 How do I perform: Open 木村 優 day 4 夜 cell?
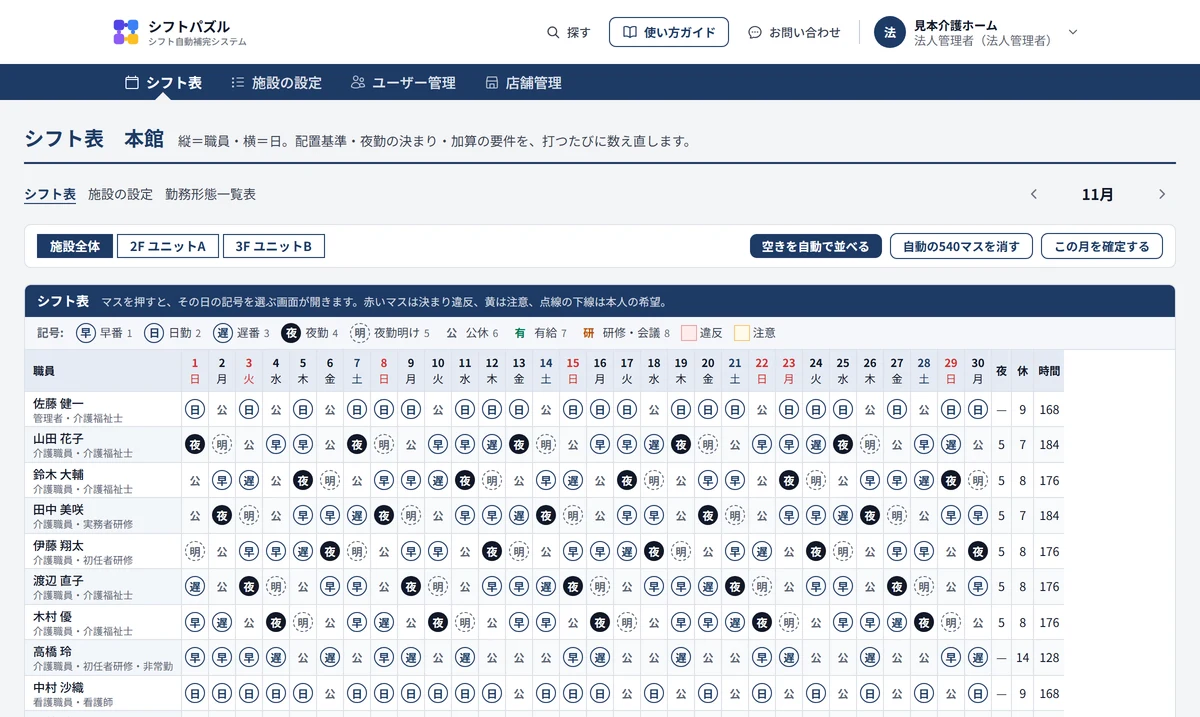pos(276,622)
